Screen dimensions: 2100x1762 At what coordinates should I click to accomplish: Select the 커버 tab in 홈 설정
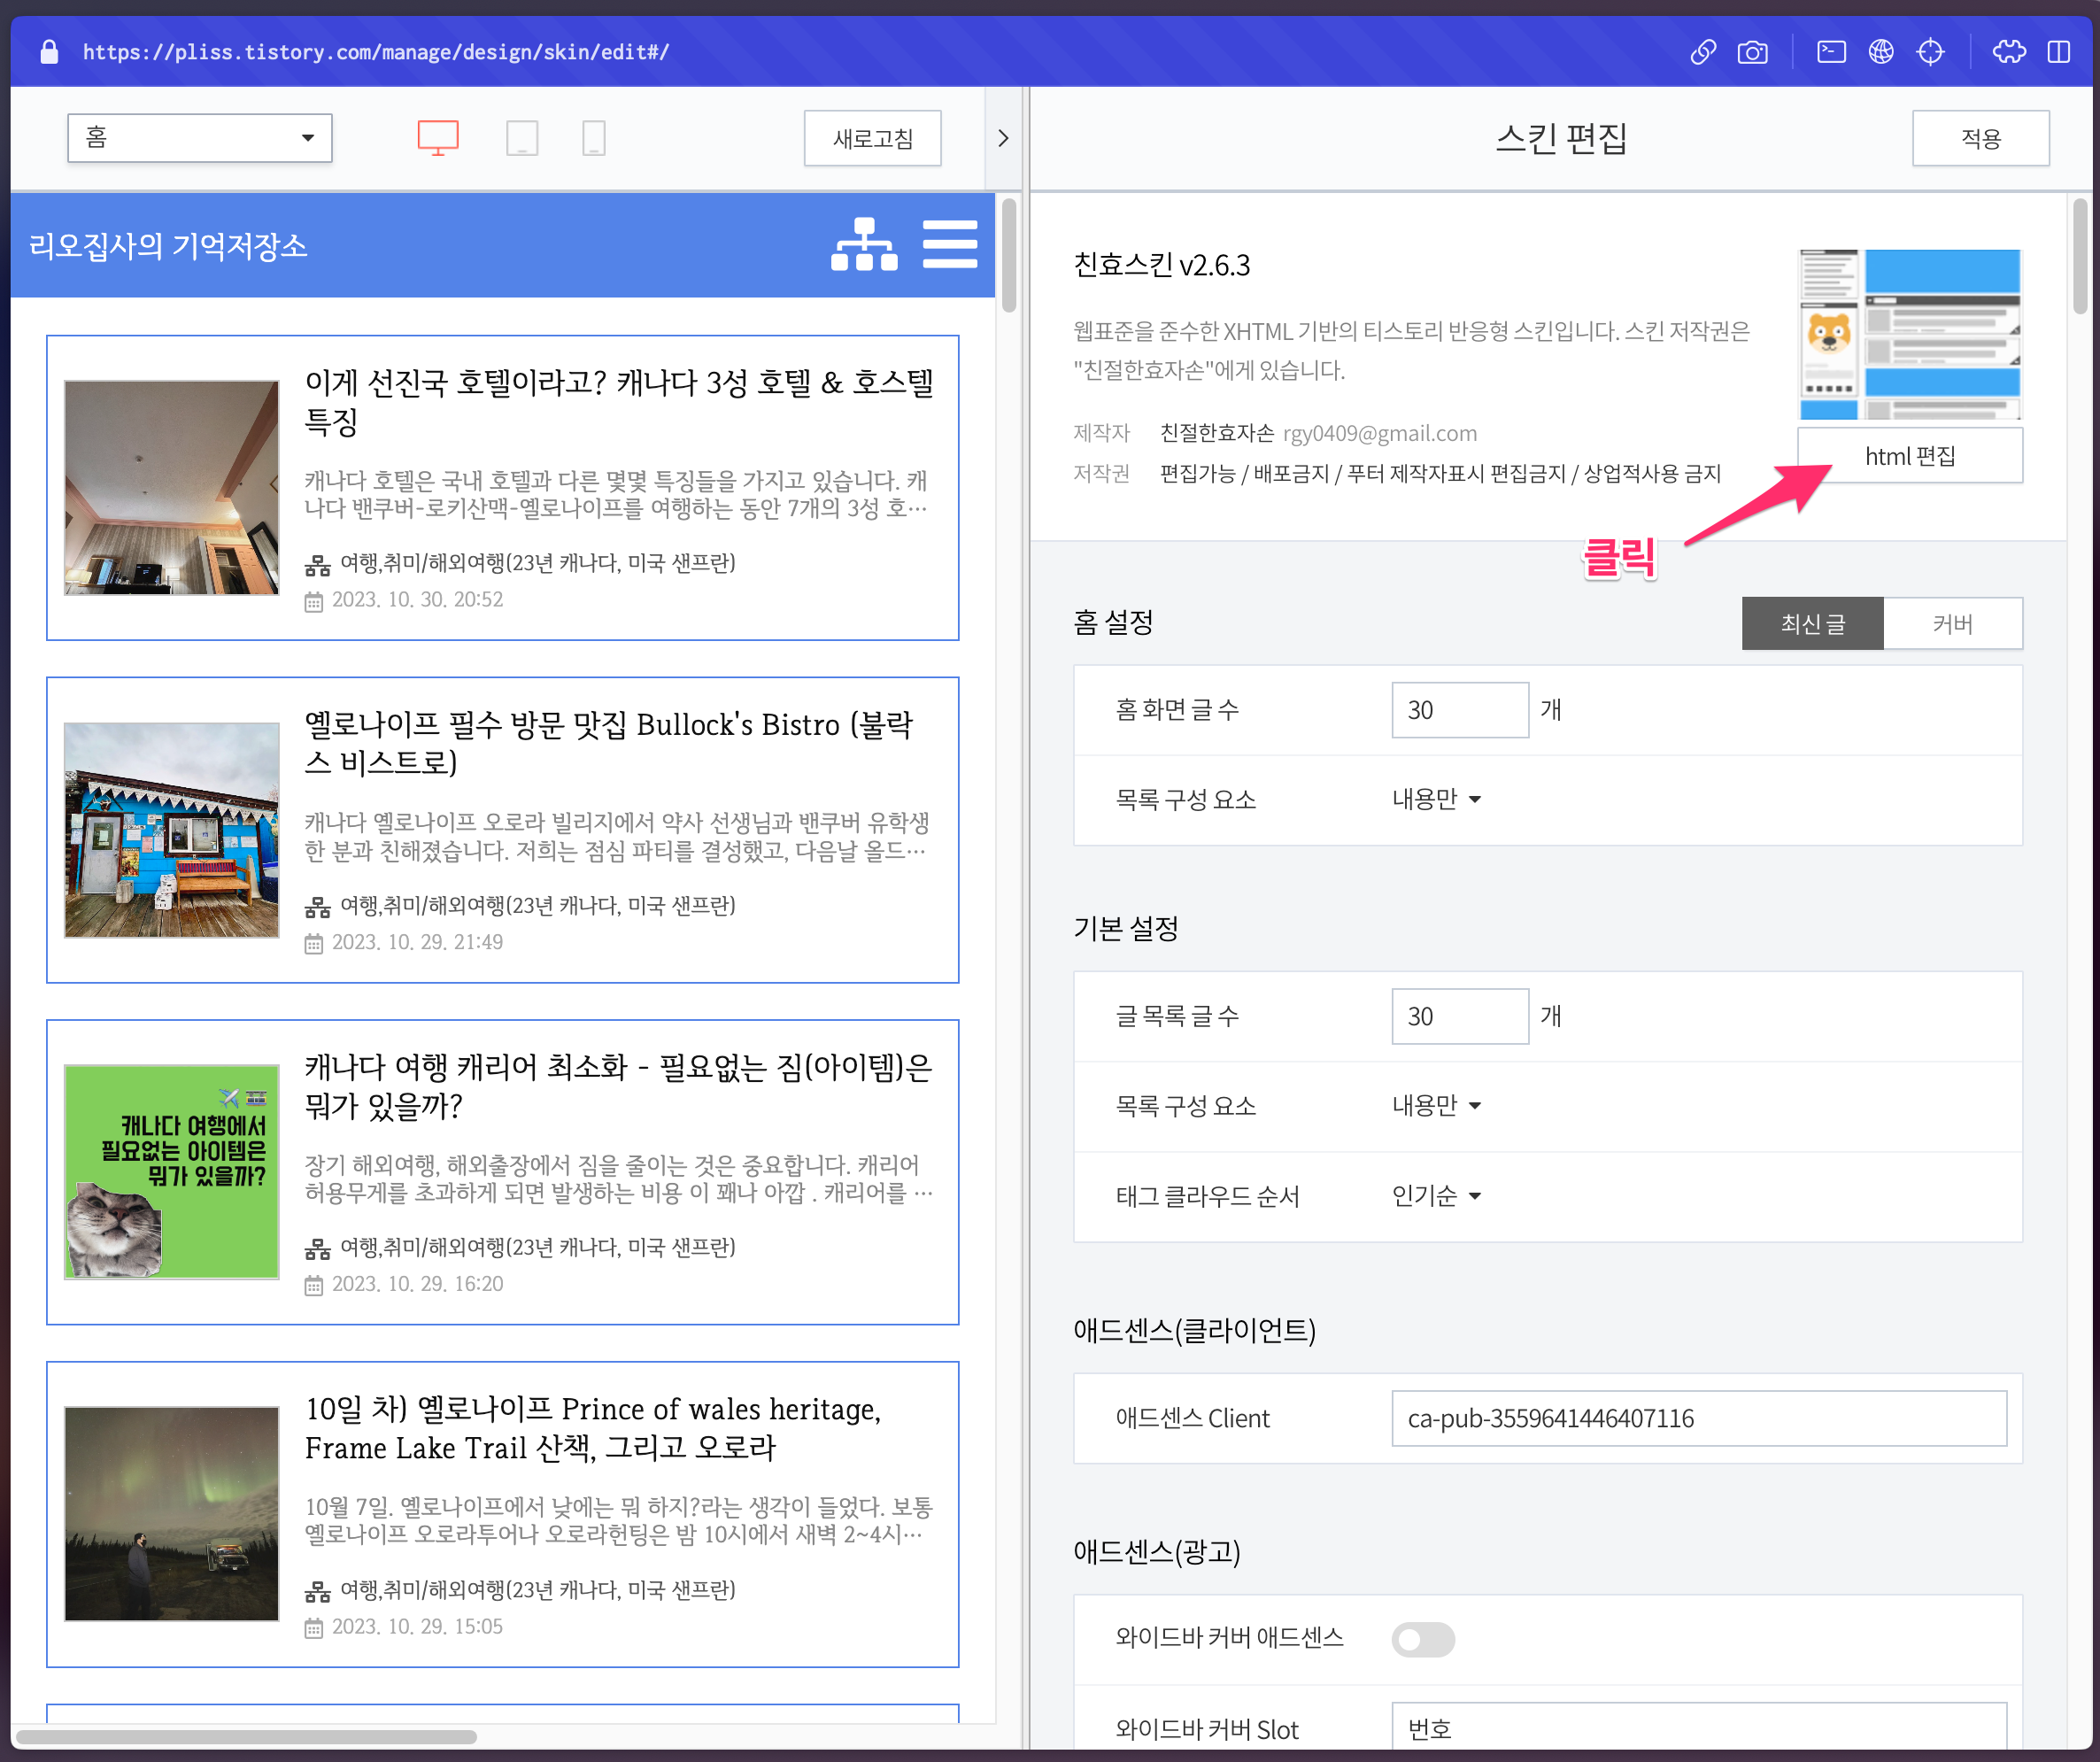(1958, 622)
